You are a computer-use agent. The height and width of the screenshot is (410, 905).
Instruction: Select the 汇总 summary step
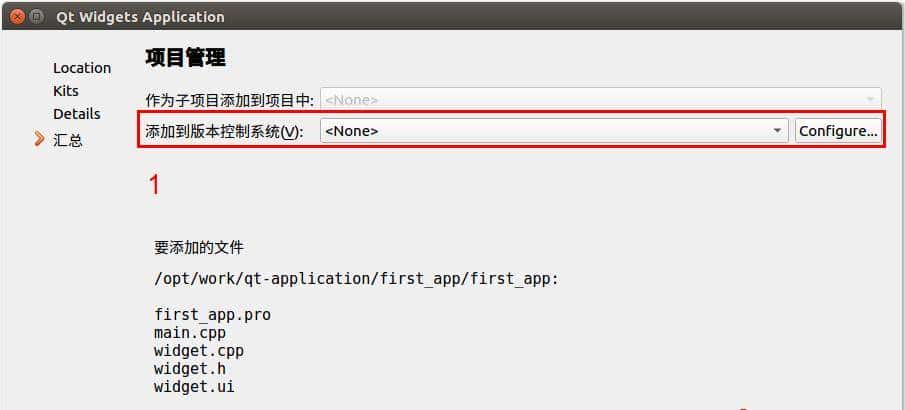pos(67,140)
